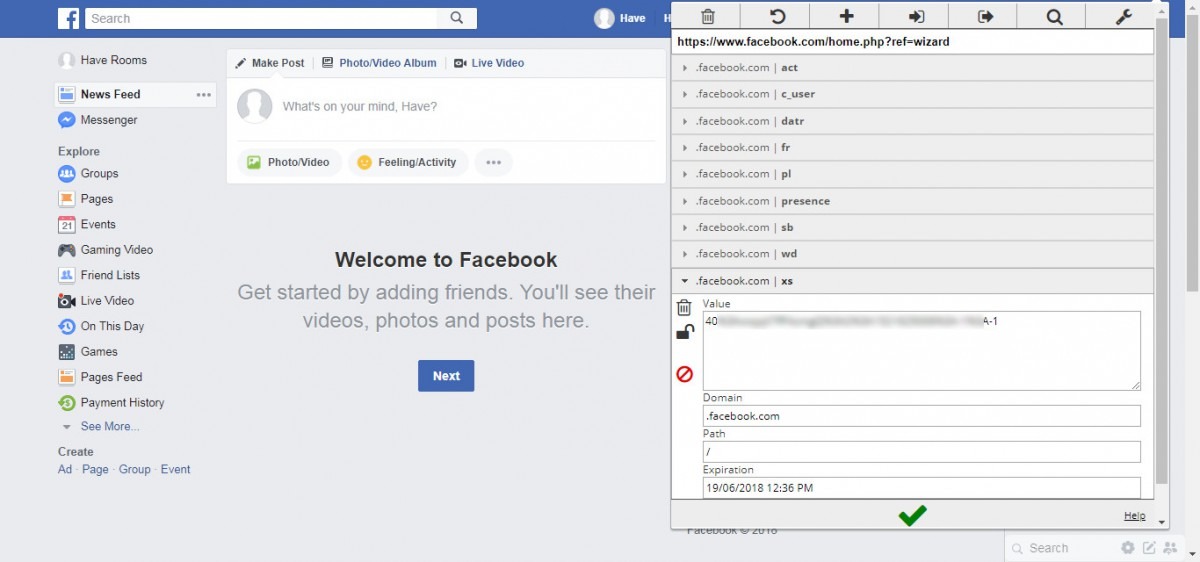Open chat settings gear icon
Screen dimensions: 1200x562
(x=1128, y=548)
